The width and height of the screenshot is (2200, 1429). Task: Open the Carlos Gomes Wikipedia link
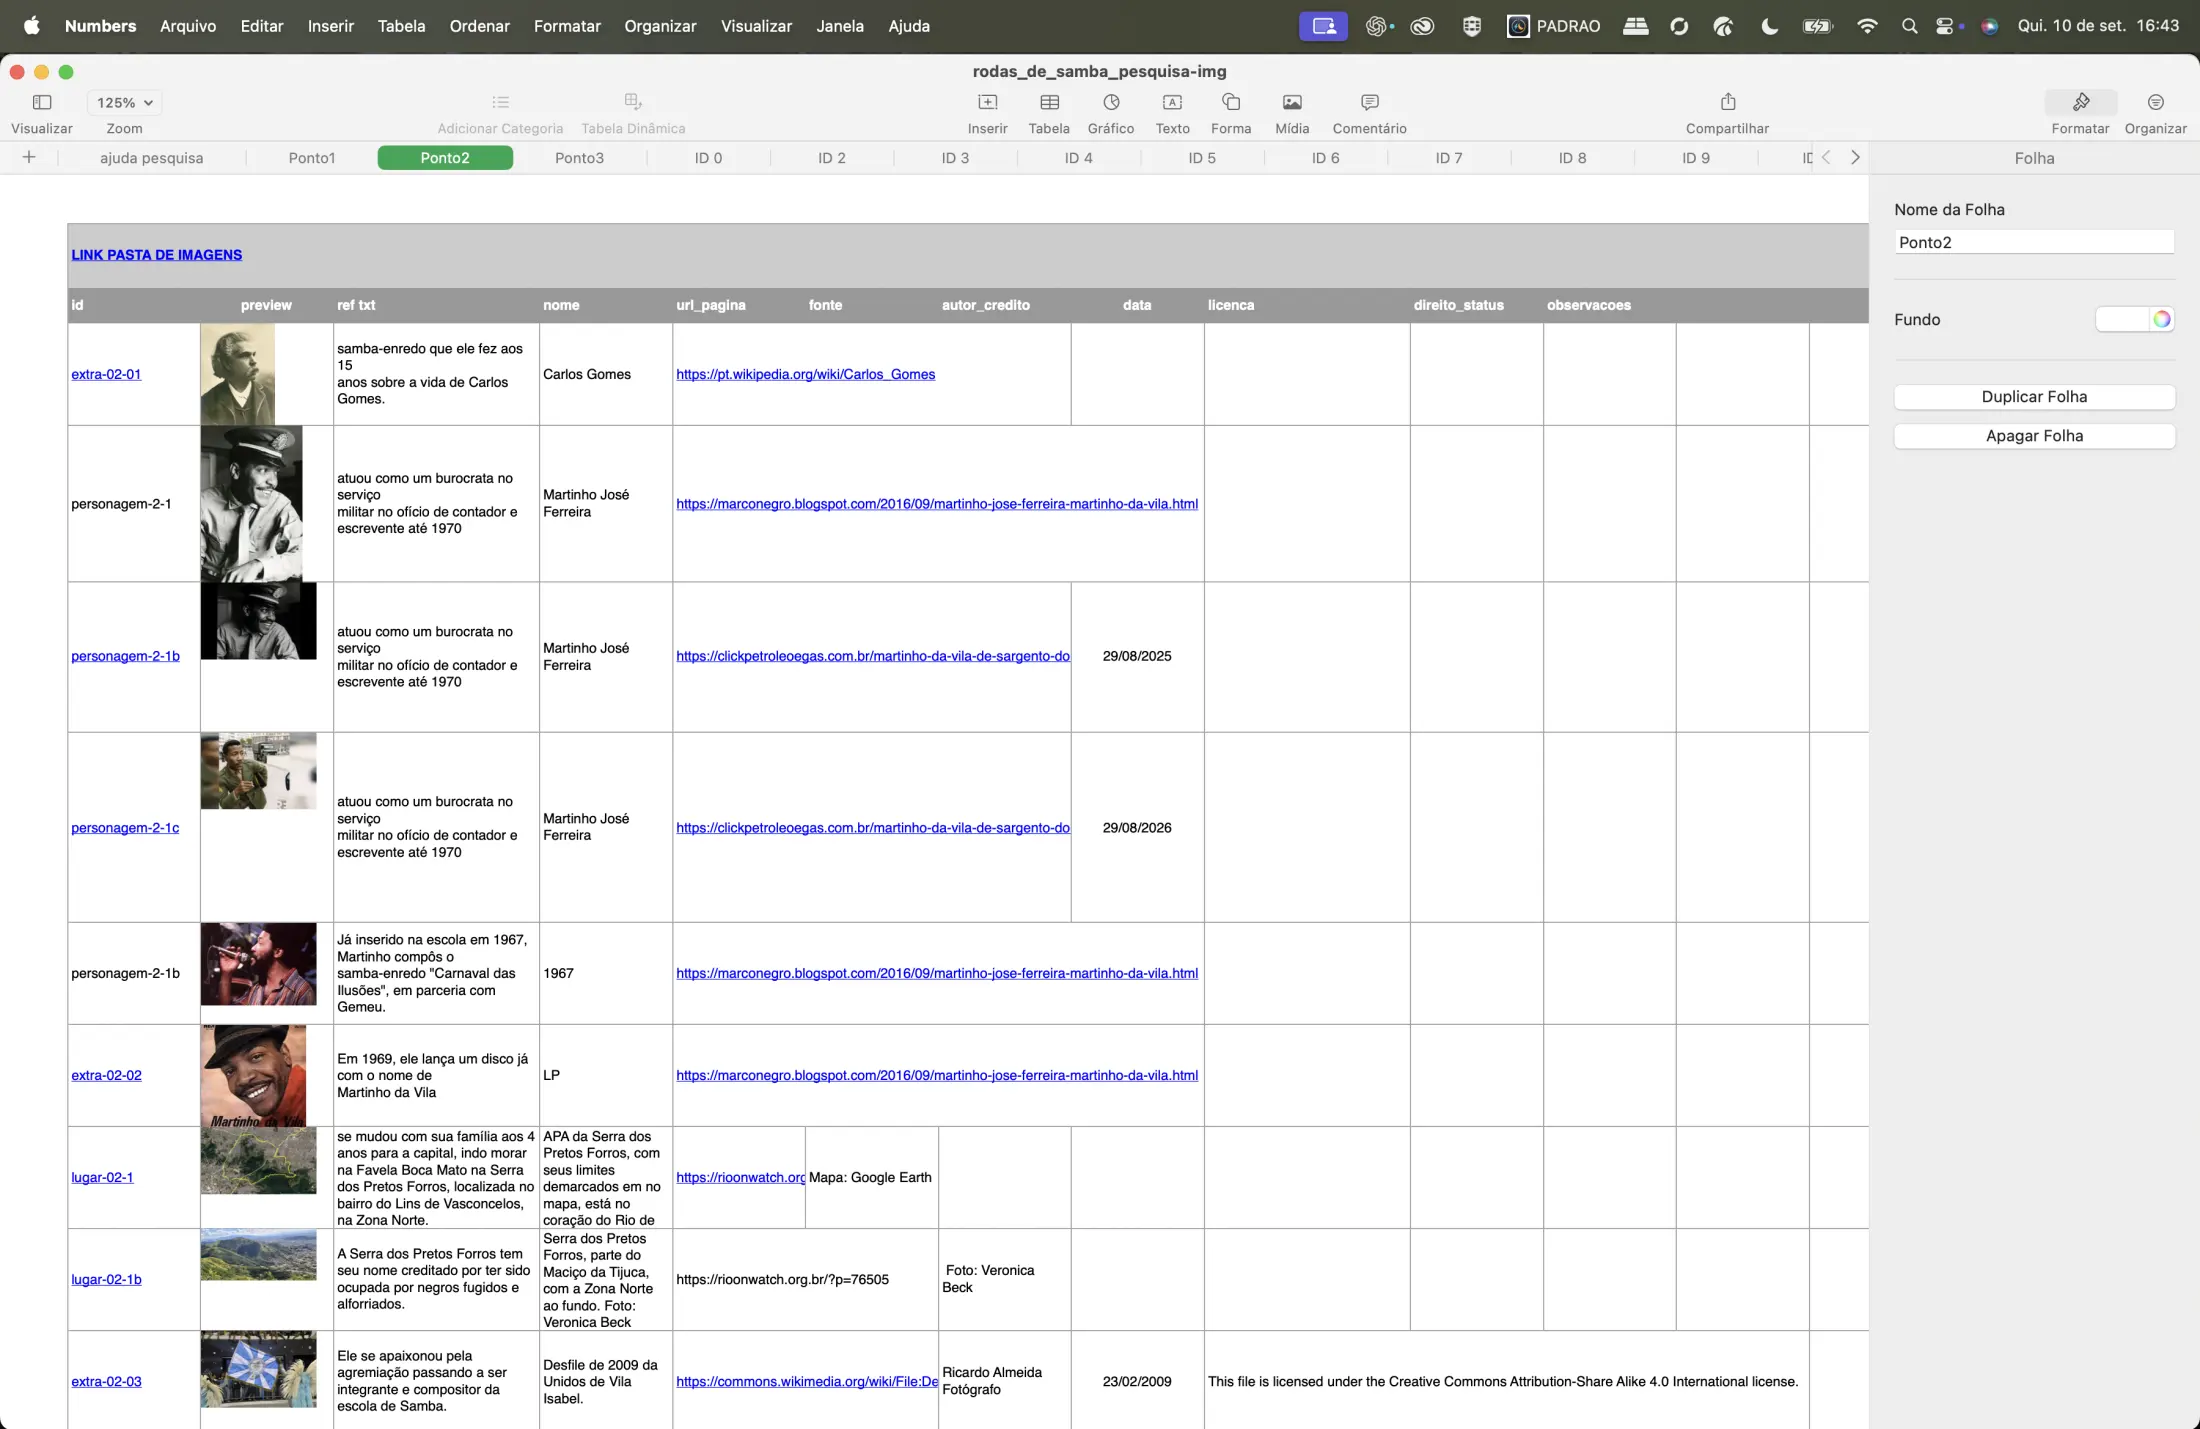pos(805,374)
